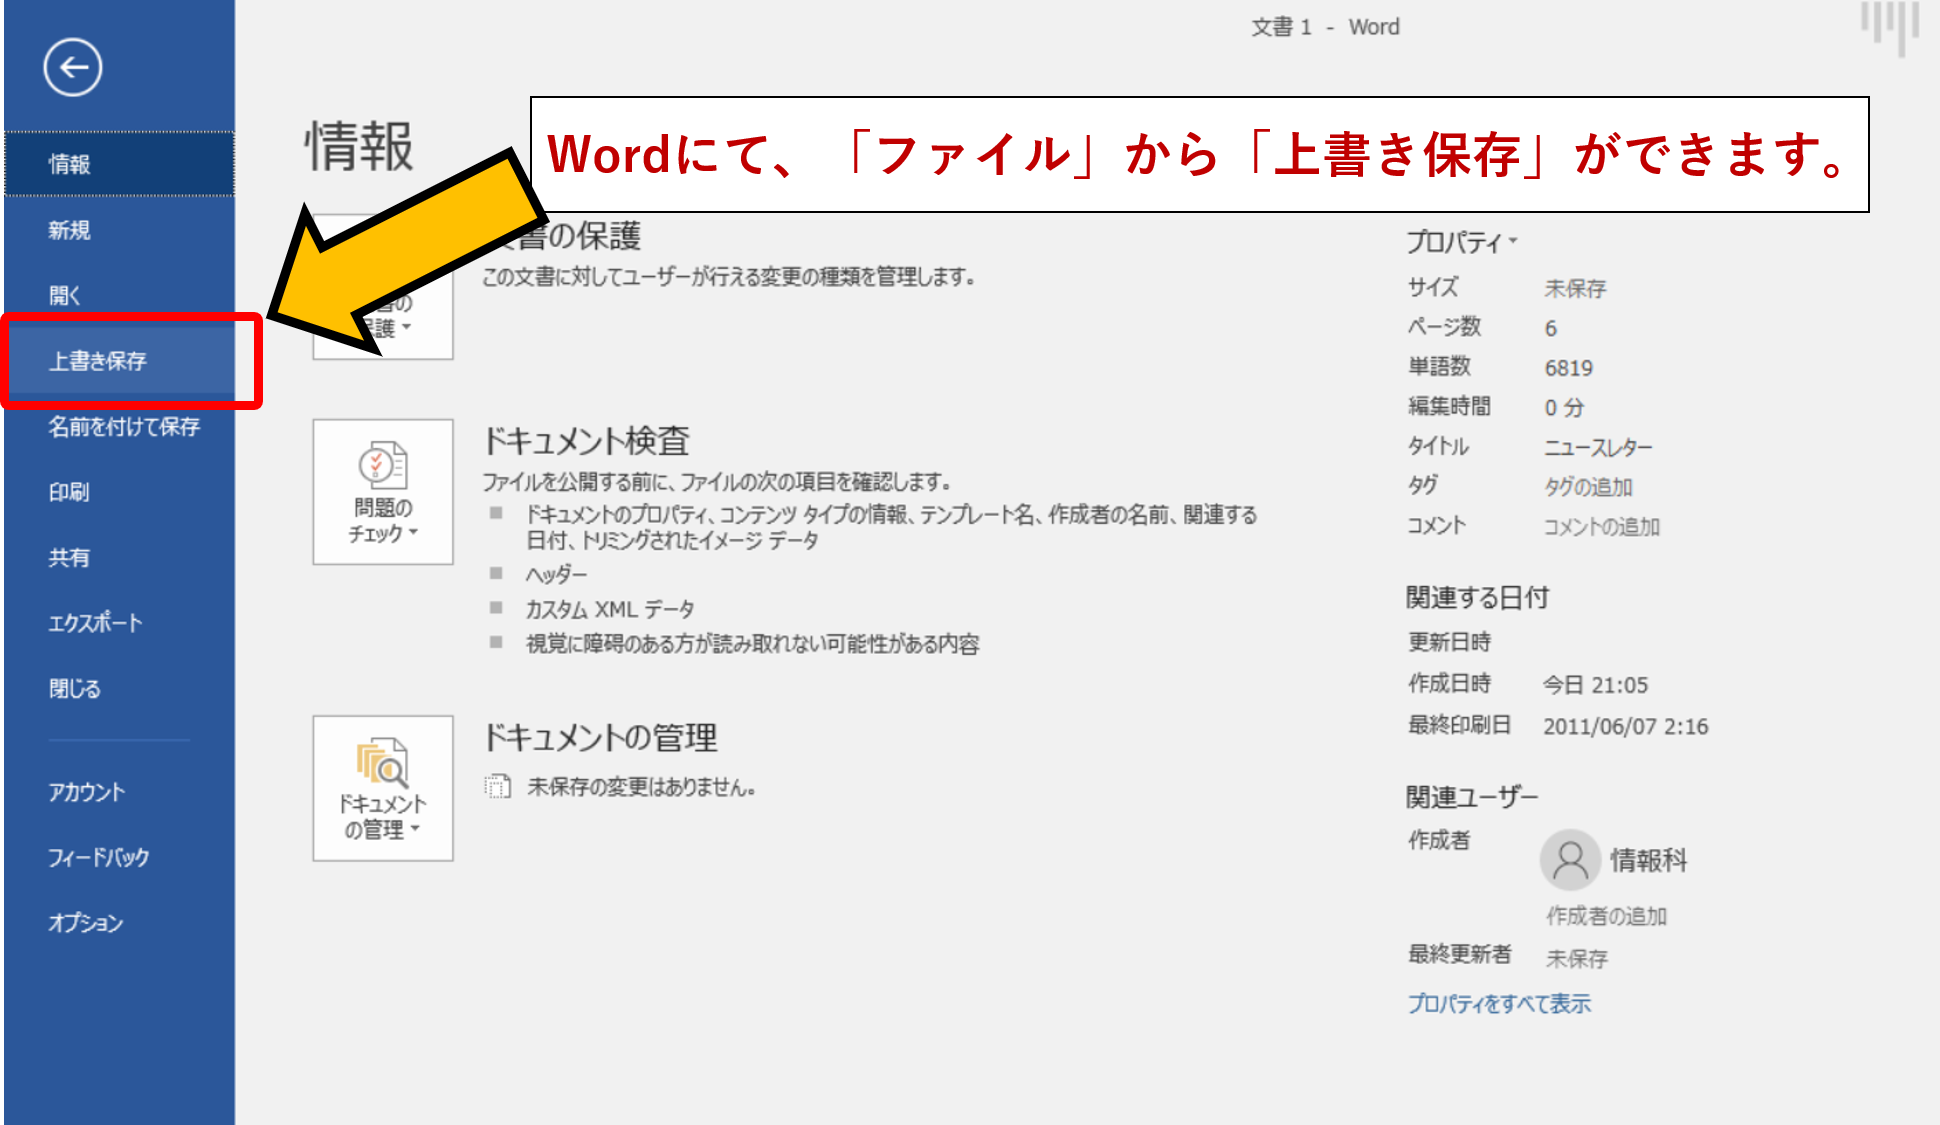Image resolution: width=1940 pixels, height=1125 pixels.
Task: Click the author avatar icon next to 情報科
Action: coord(1570,860)
